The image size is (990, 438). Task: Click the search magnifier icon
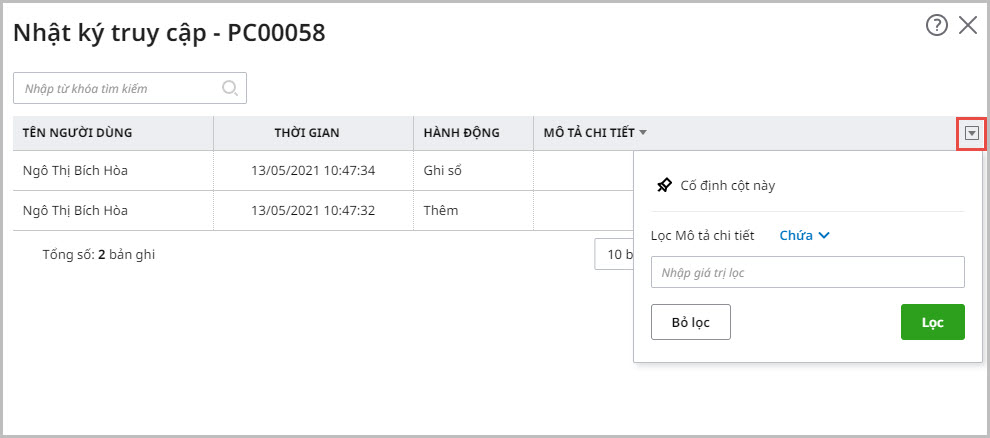pyautogui.click(x=230, y=88)
